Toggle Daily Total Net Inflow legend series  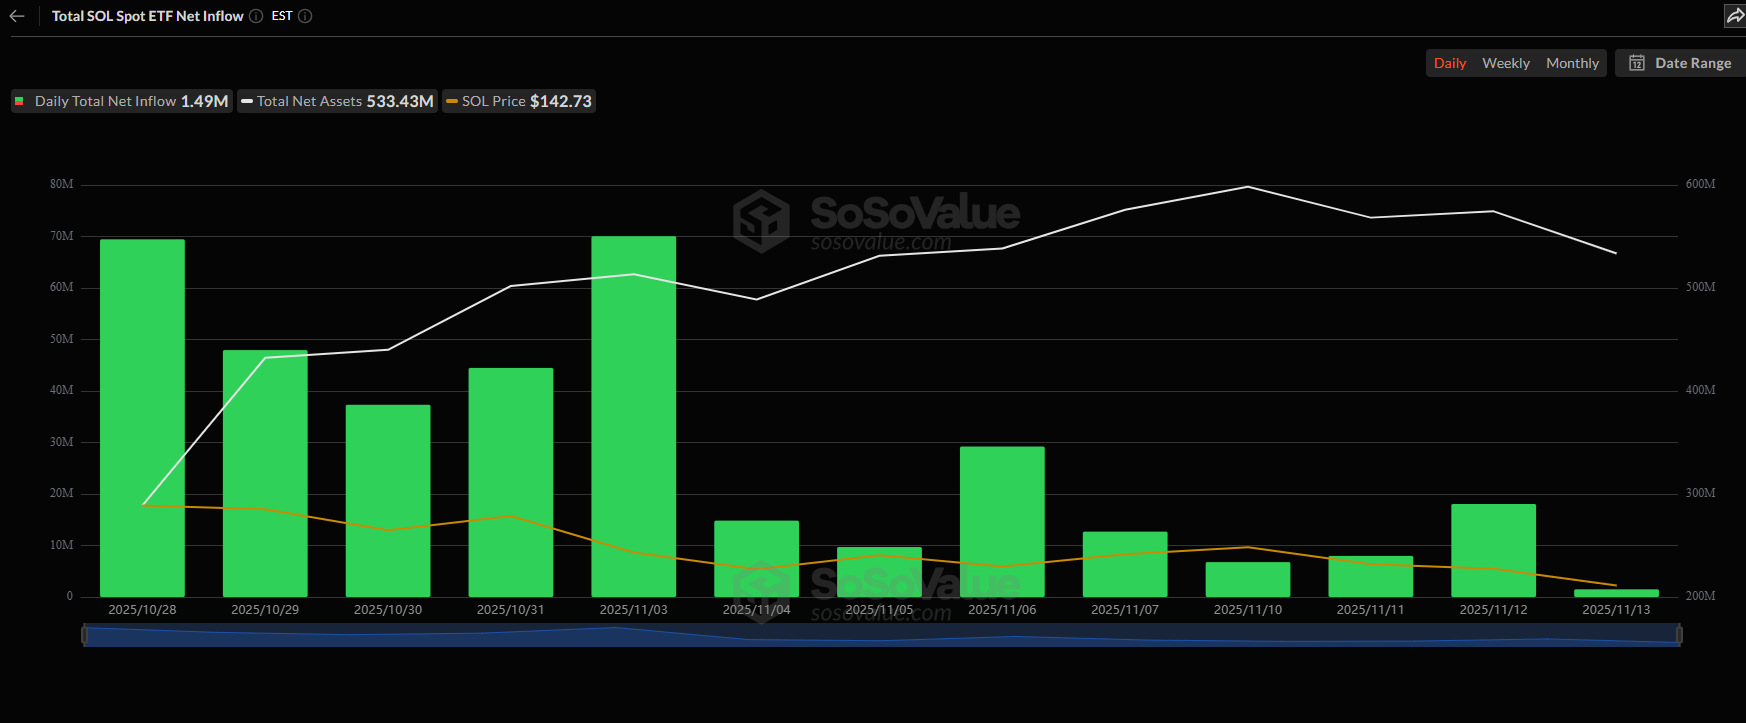coord(122,101)
